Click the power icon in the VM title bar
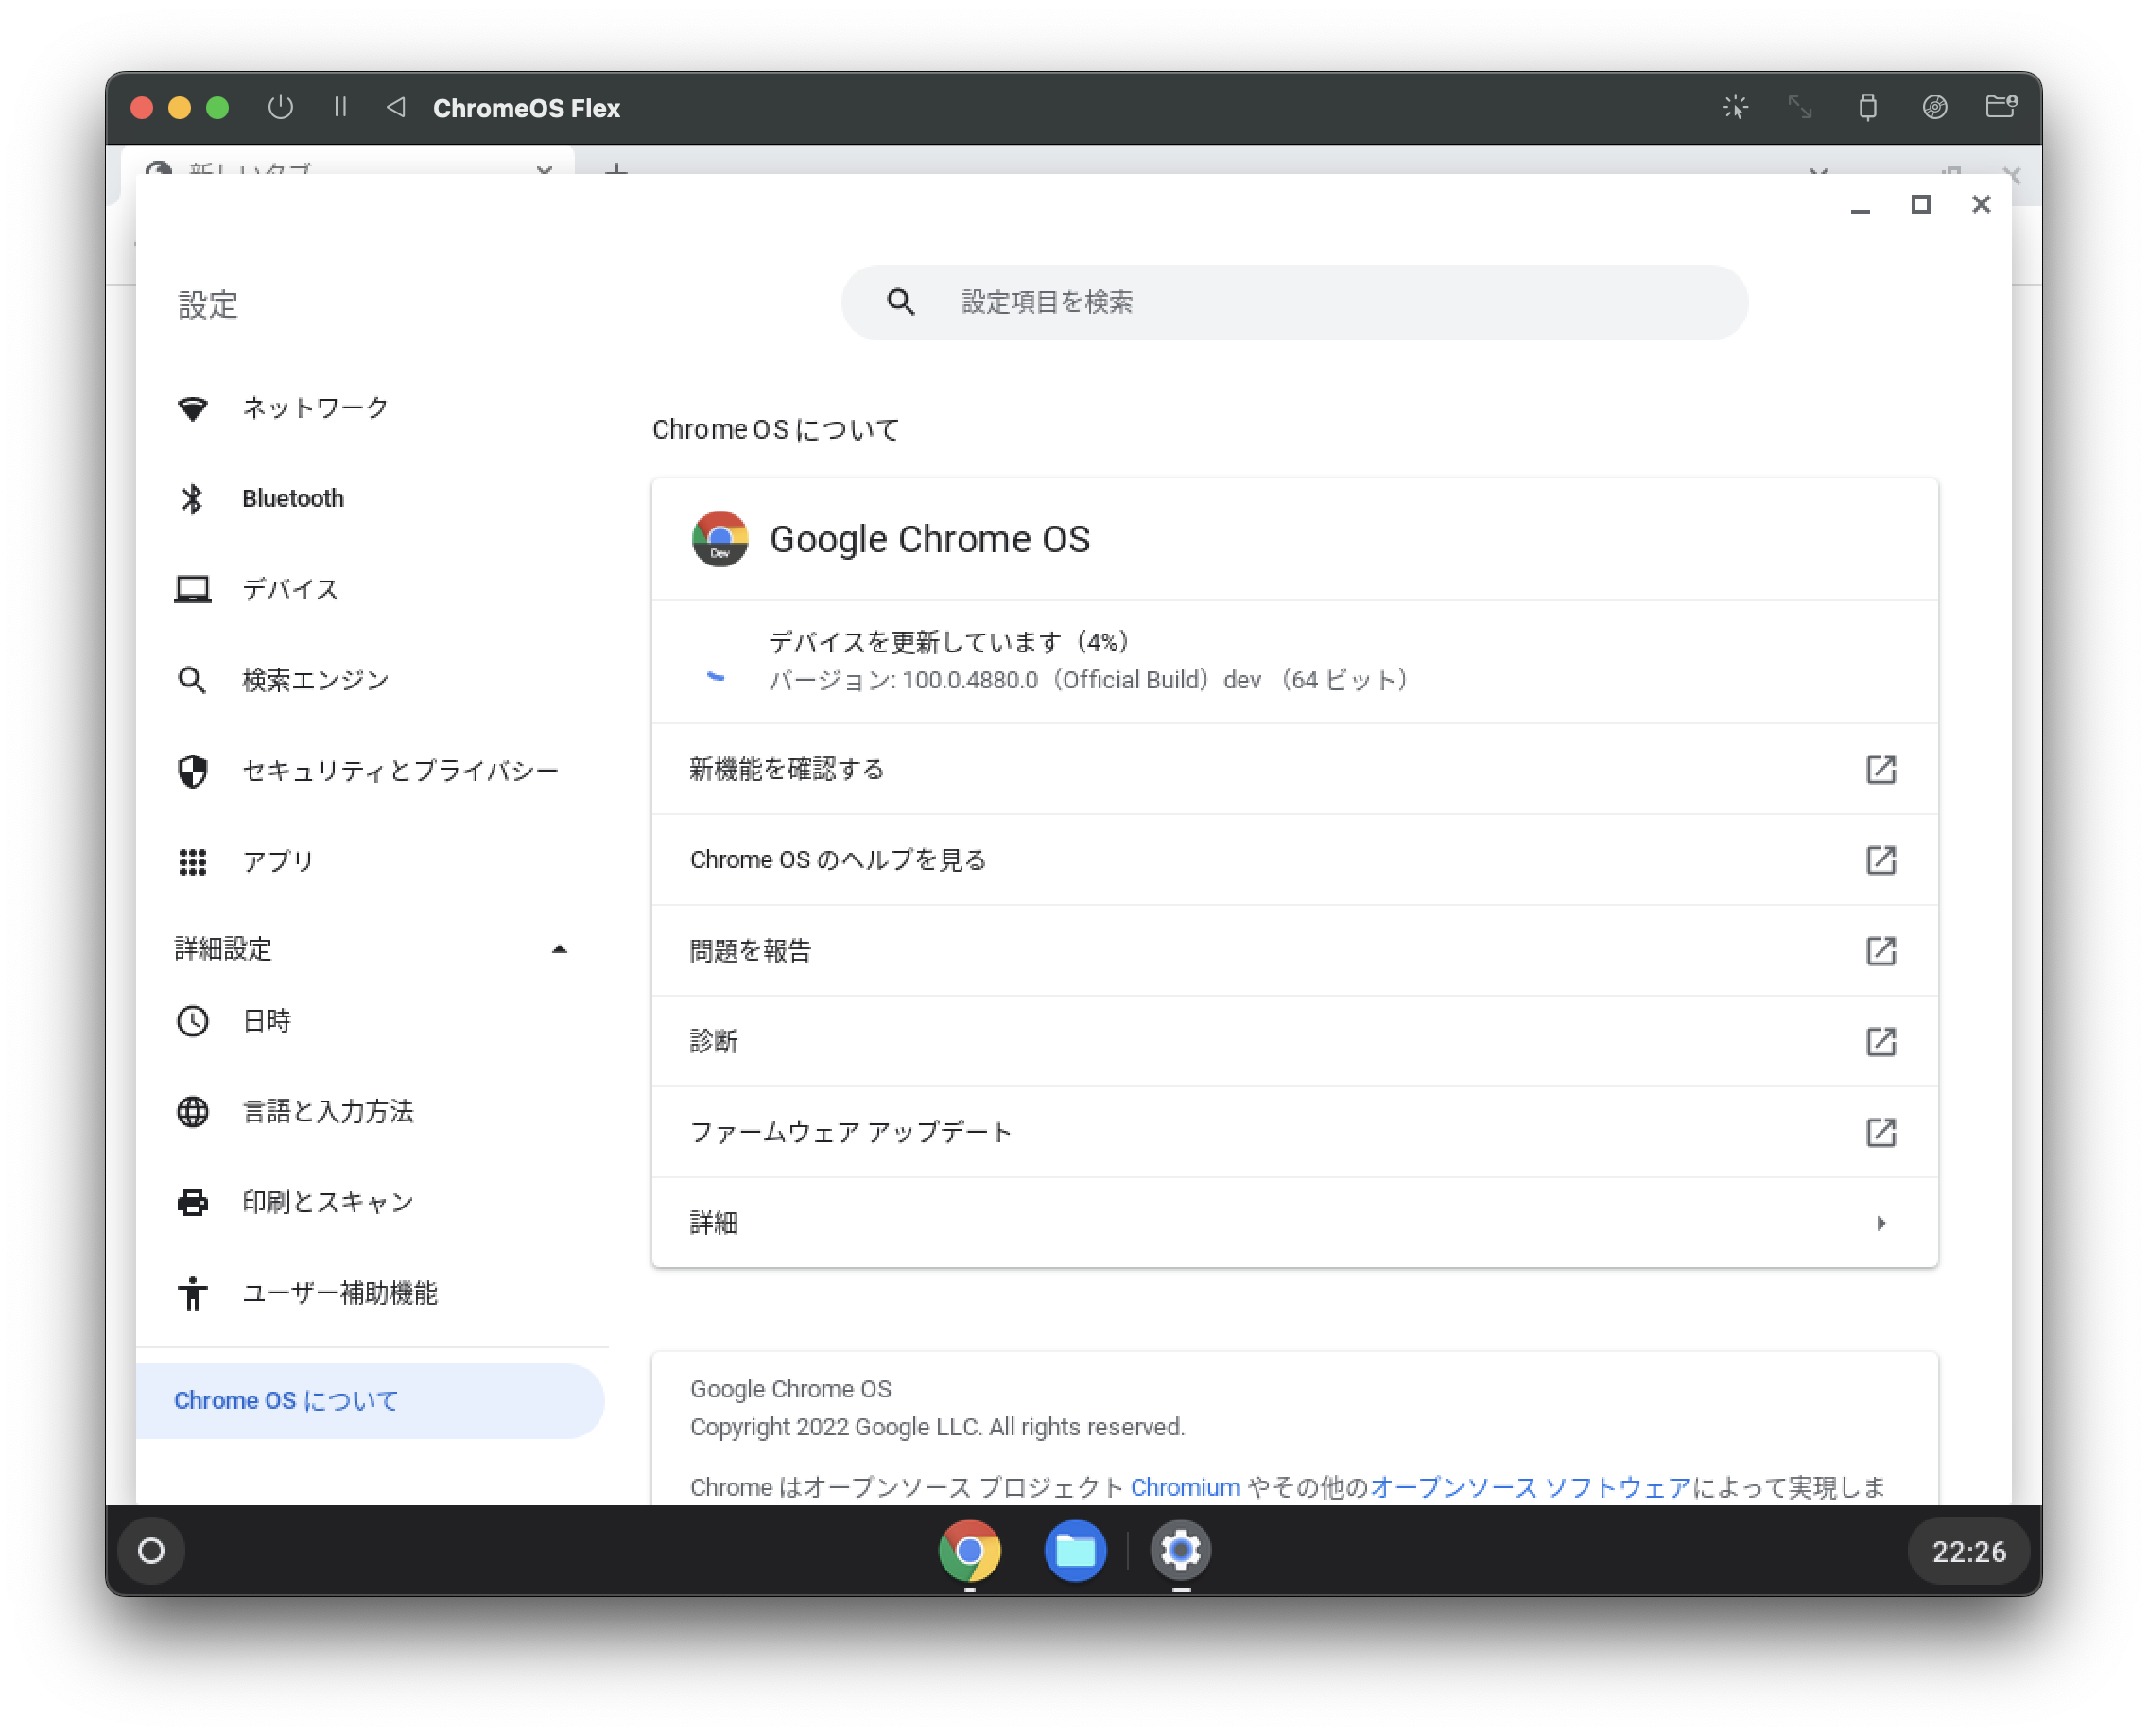The height and width of the screenshot is (1736, 2148). pyautogui.click(x=280, y=107)
